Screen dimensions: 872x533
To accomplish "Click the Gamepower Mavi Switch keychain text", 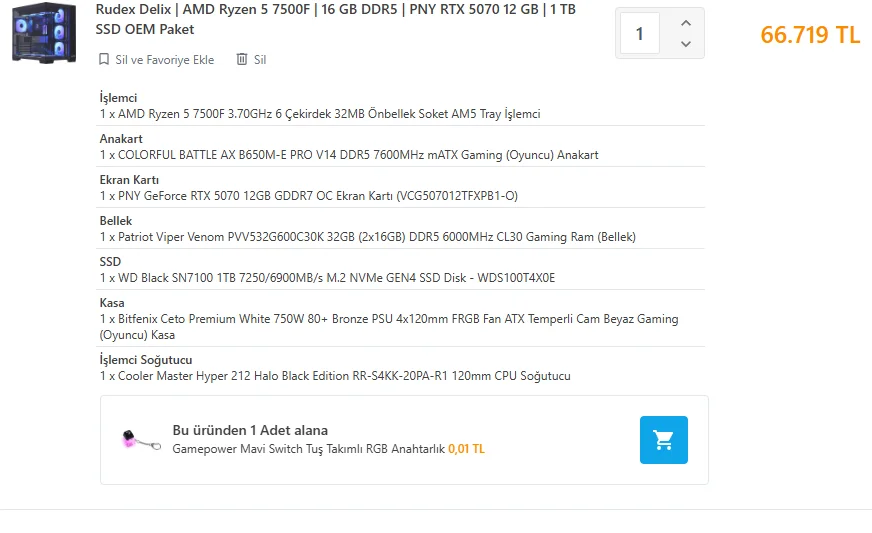I will click(309, 449).
